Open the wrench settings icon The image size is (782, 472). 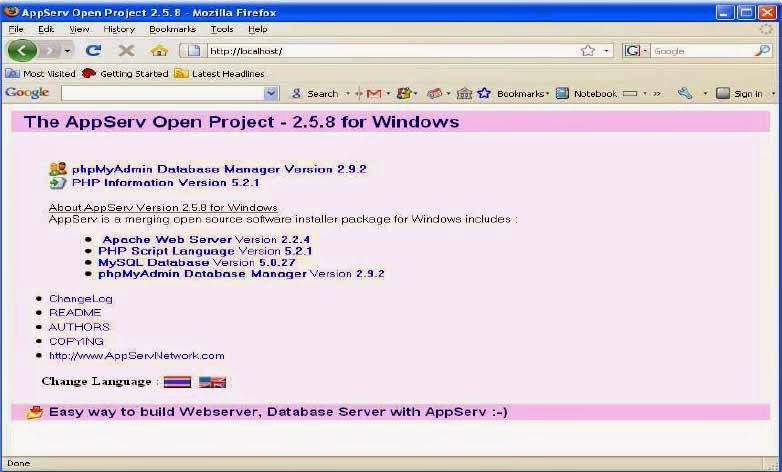685,93
